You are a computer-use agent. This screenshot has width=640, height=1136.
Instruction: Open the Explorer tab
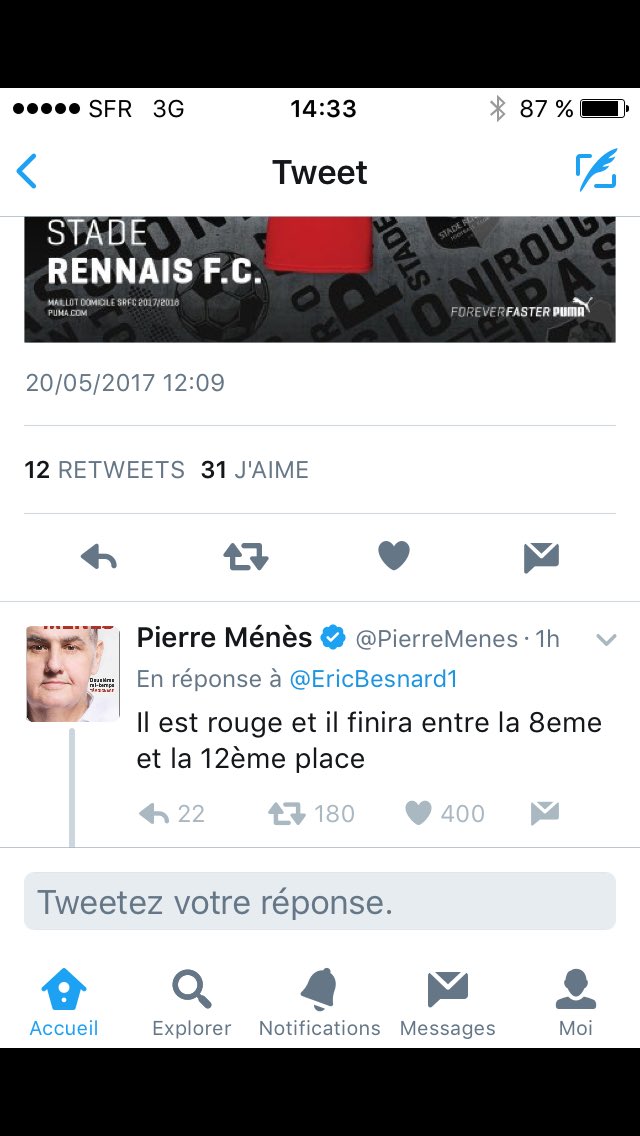pyautogui.click(x=191, y=1003)
